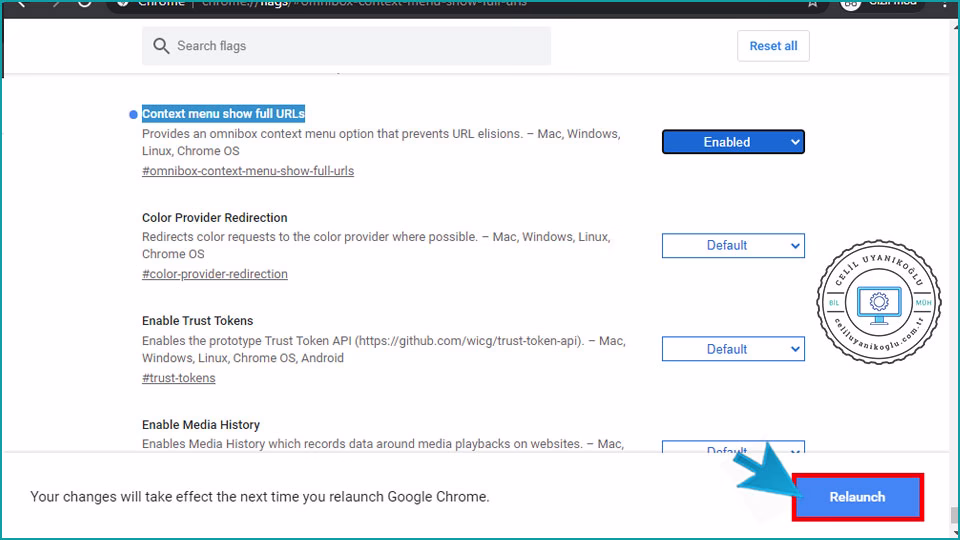Select the 'Enable Media History' heading
Image resolution: width=960 pixels, height=540 pixels.
[x=201, y=424]
